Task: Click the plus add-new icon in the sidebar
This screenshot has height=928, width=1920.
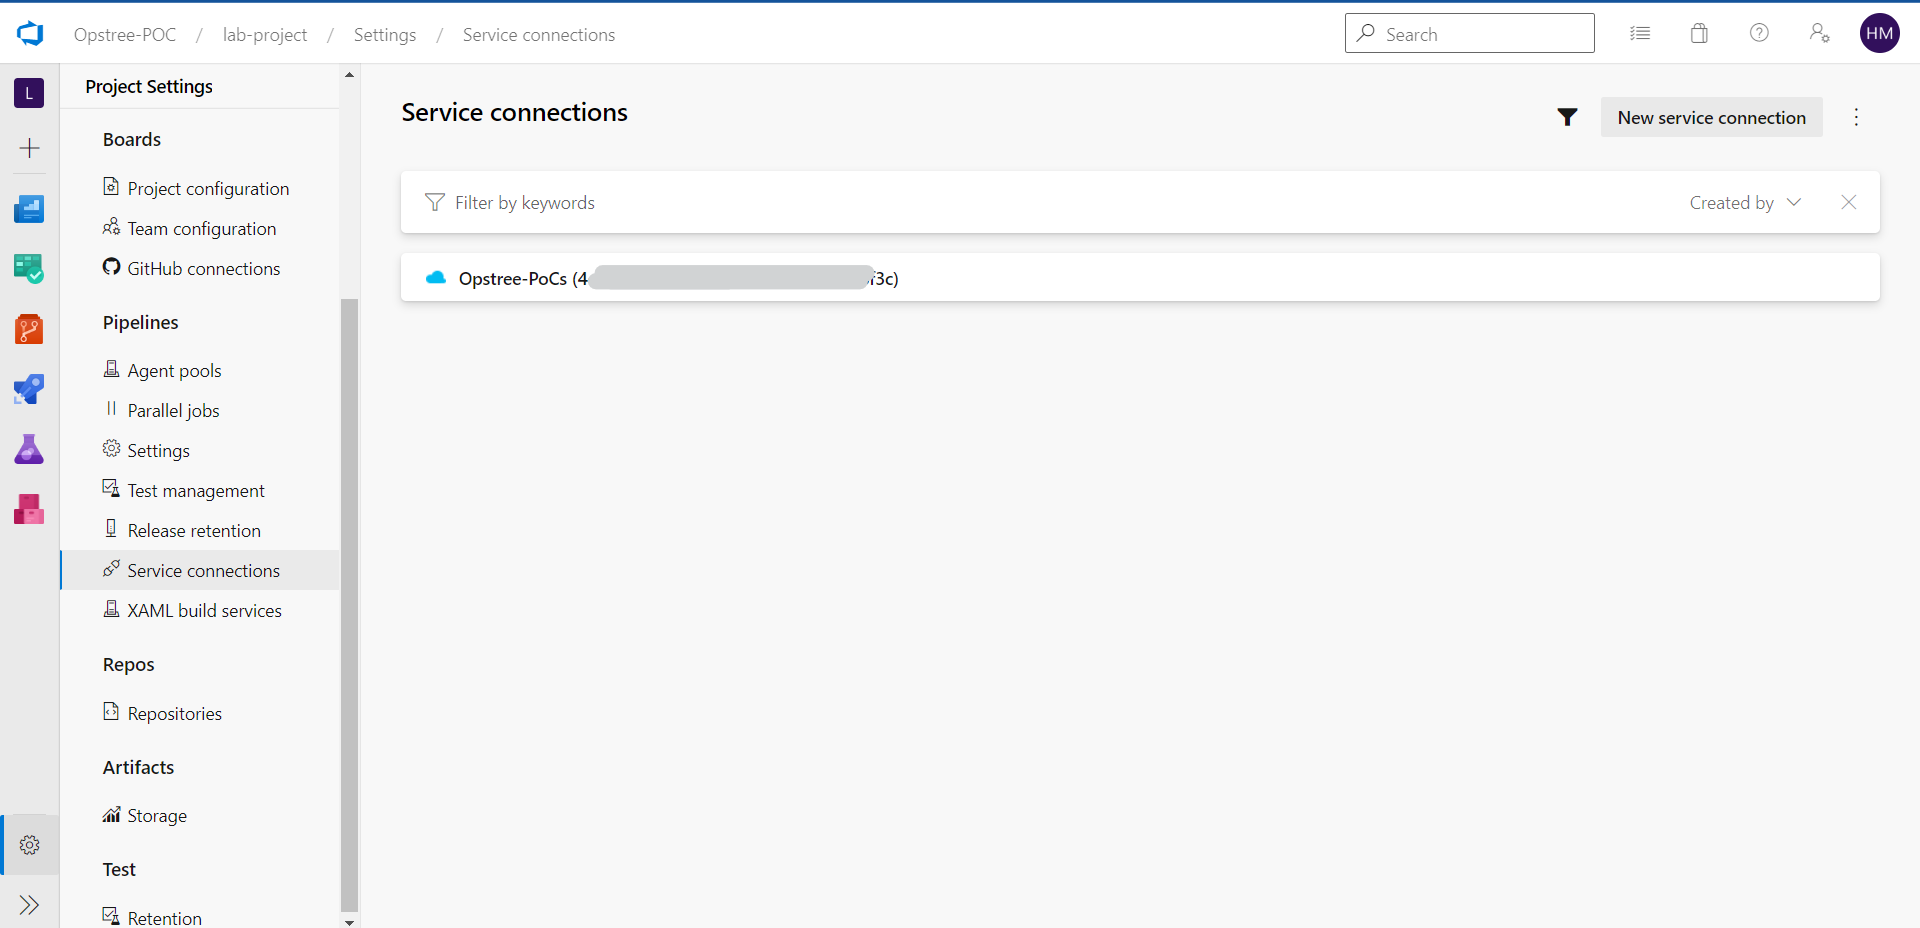Action: 29,148
